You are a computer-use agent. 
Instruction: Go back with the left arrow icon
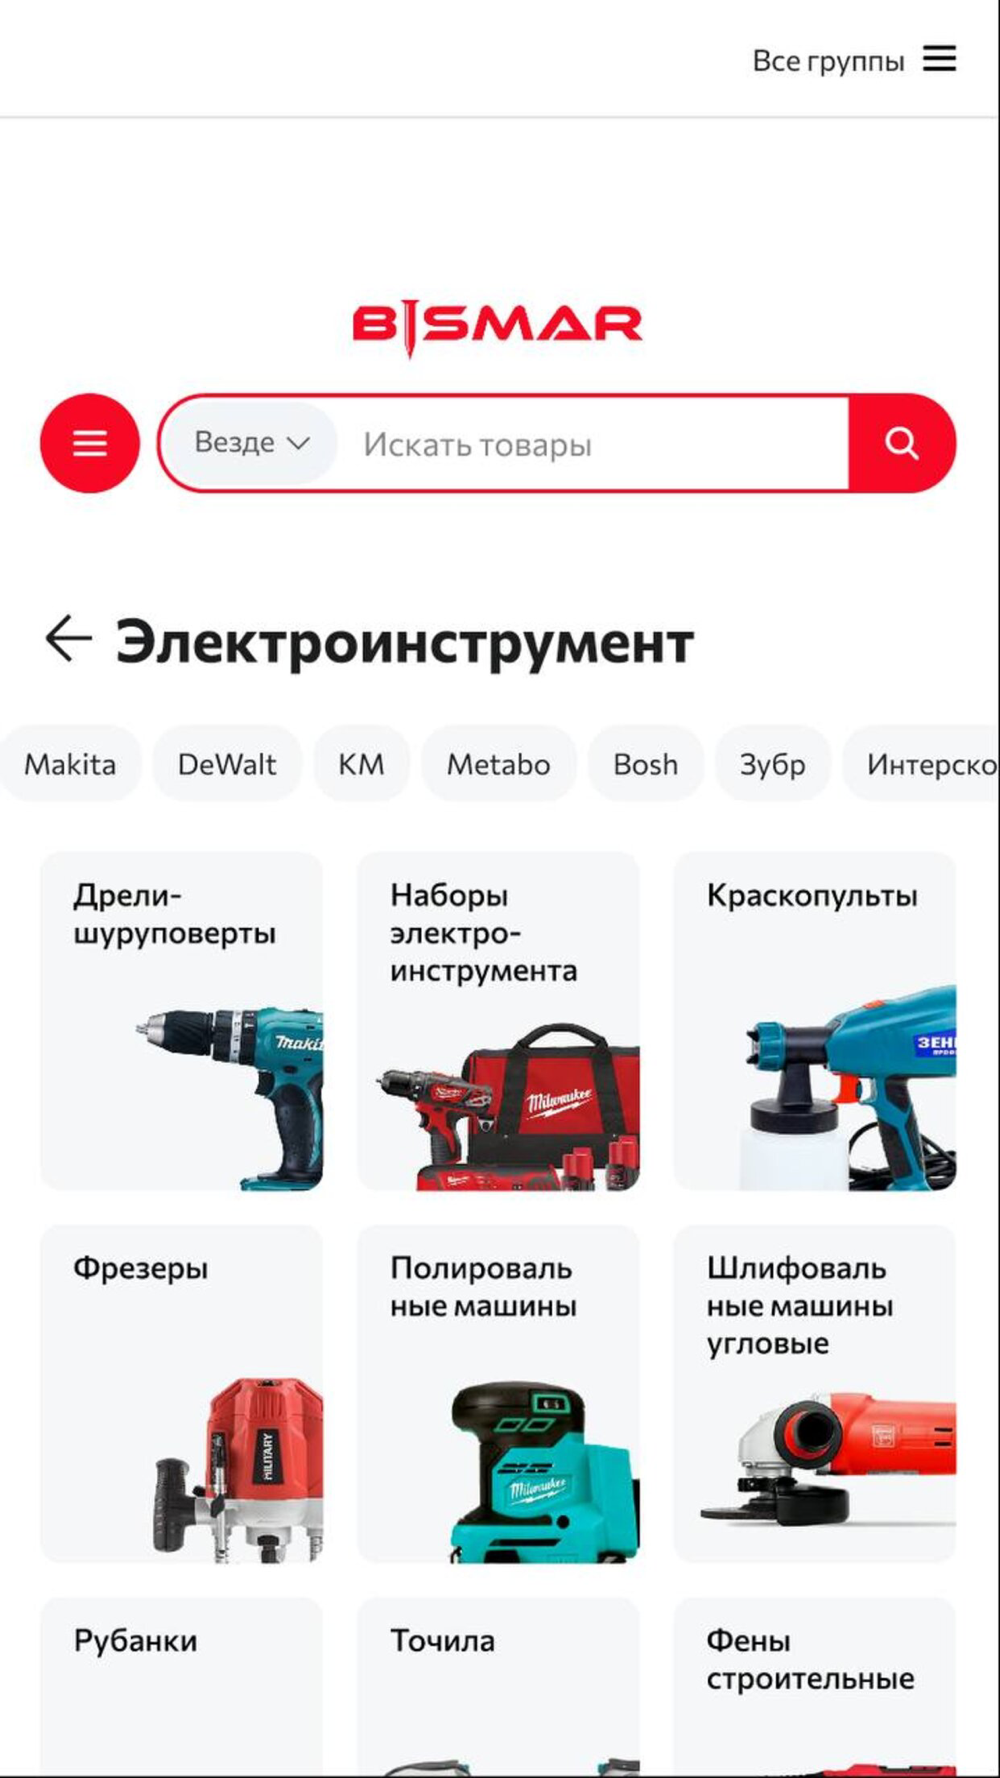(x=69, y=639)
